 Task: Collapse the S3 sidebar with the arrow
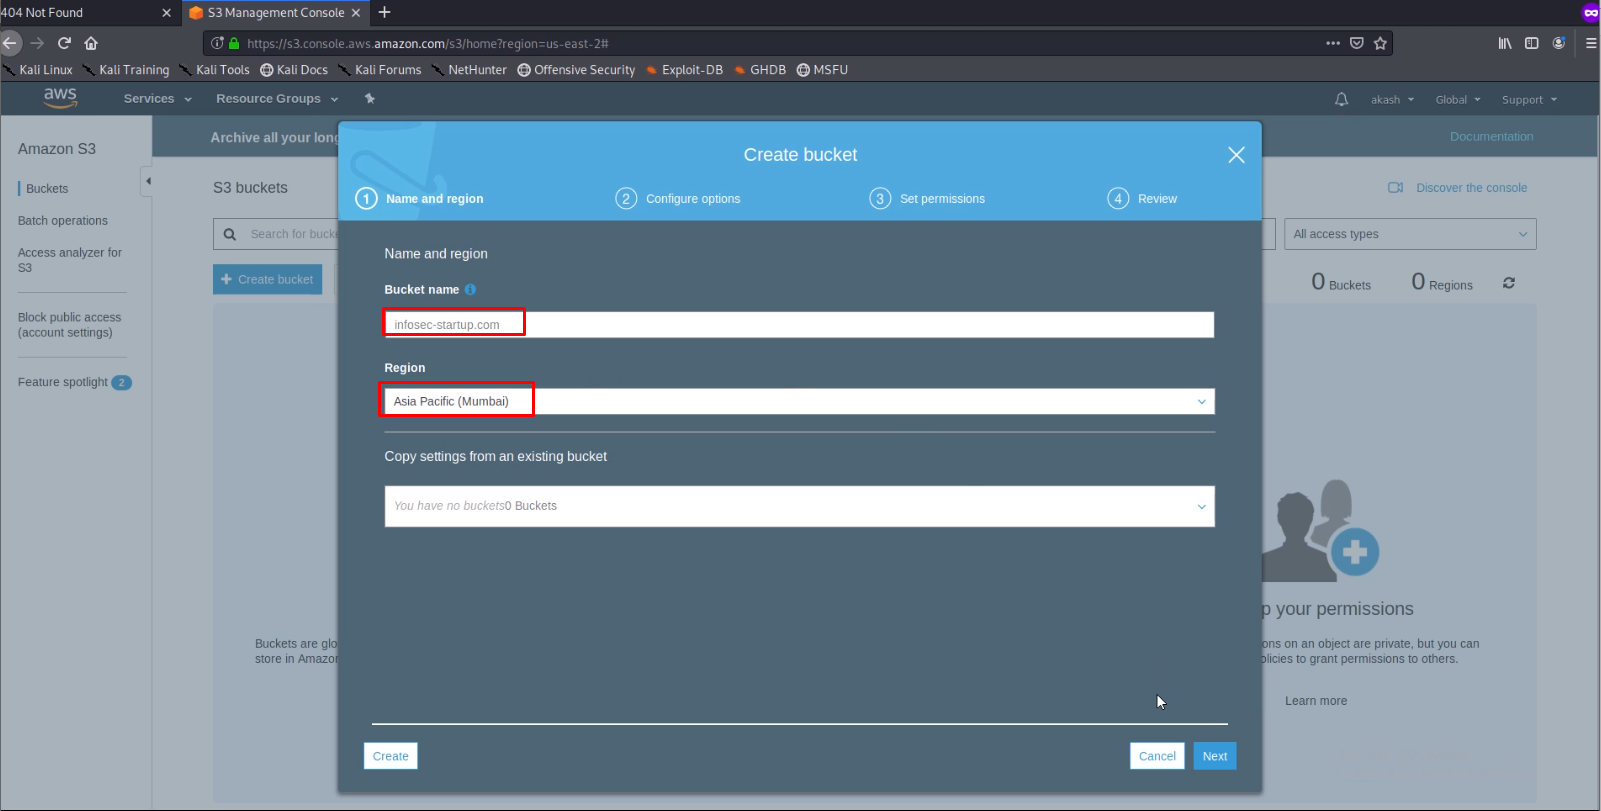pos(148,181)
